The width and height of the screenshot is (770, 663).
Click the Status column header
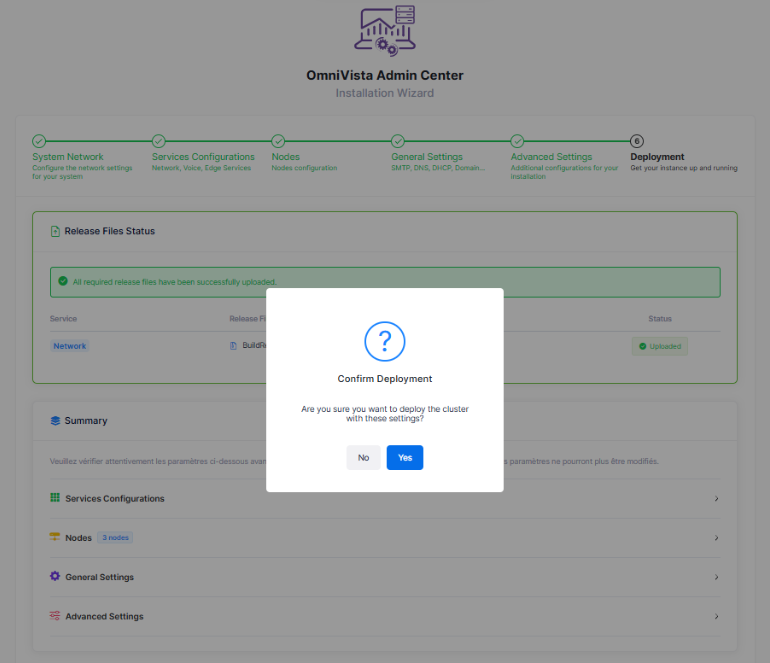(x=660, y=319)
